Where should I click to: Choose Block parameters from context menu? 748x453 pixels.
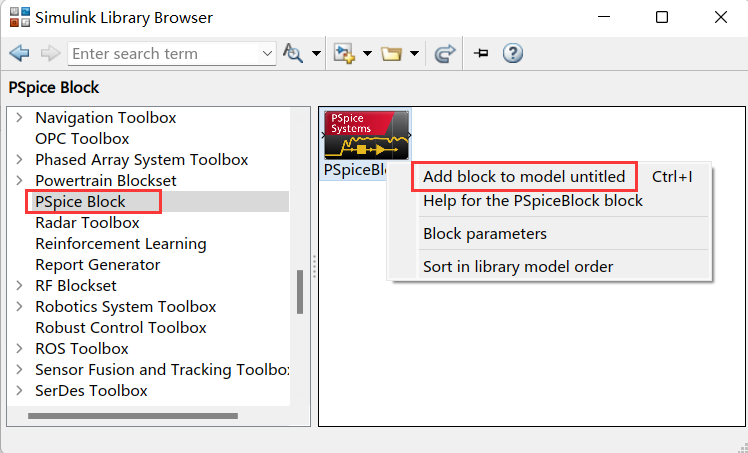point(485,233)
